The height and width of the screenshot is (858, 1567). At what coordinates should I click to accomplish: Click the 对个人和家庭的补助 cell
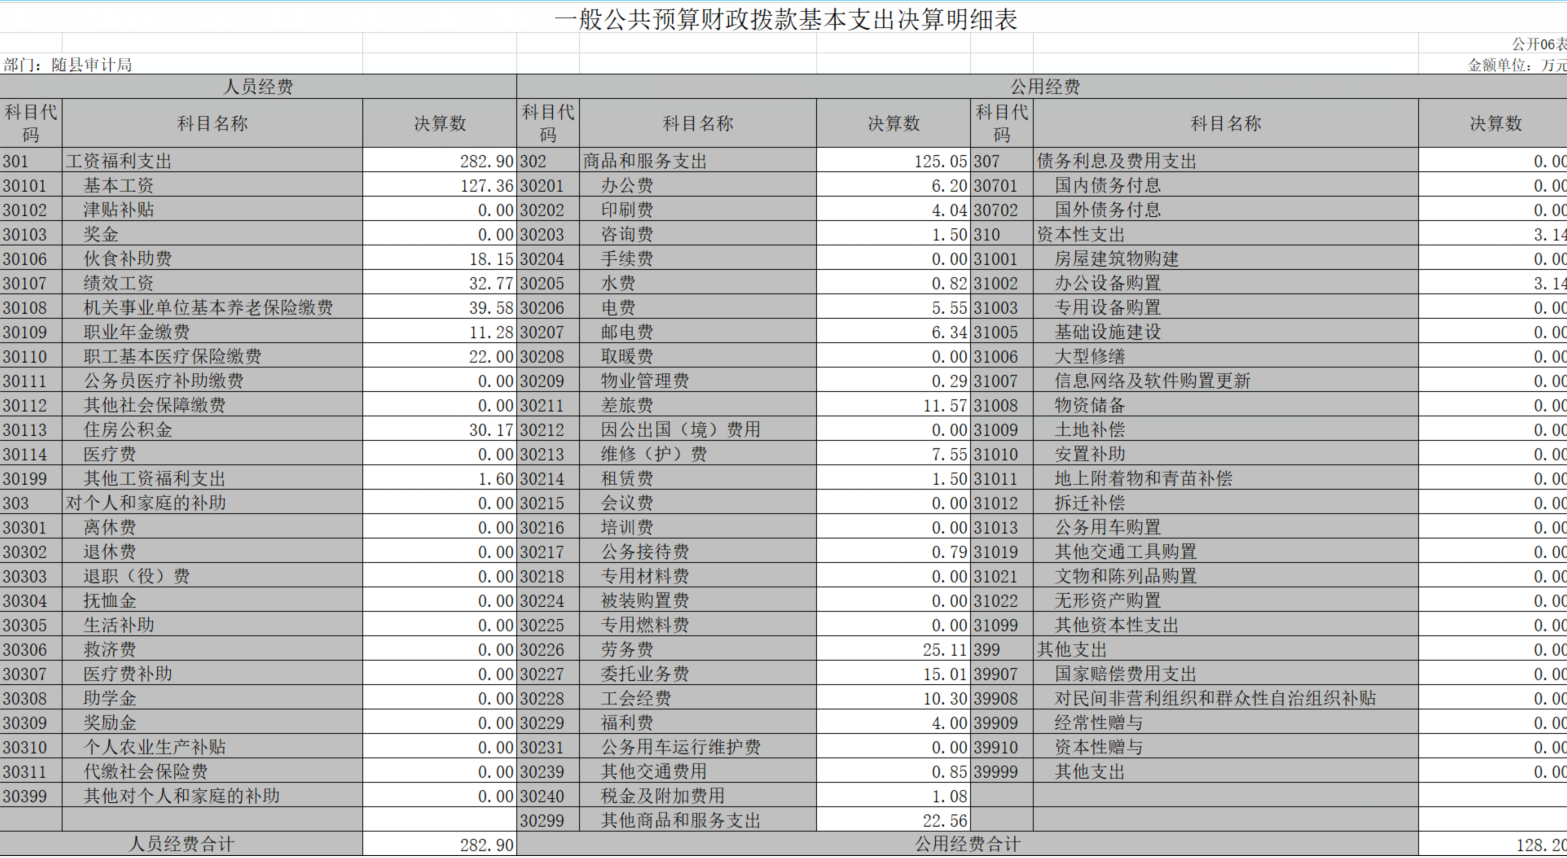[212, 503]
